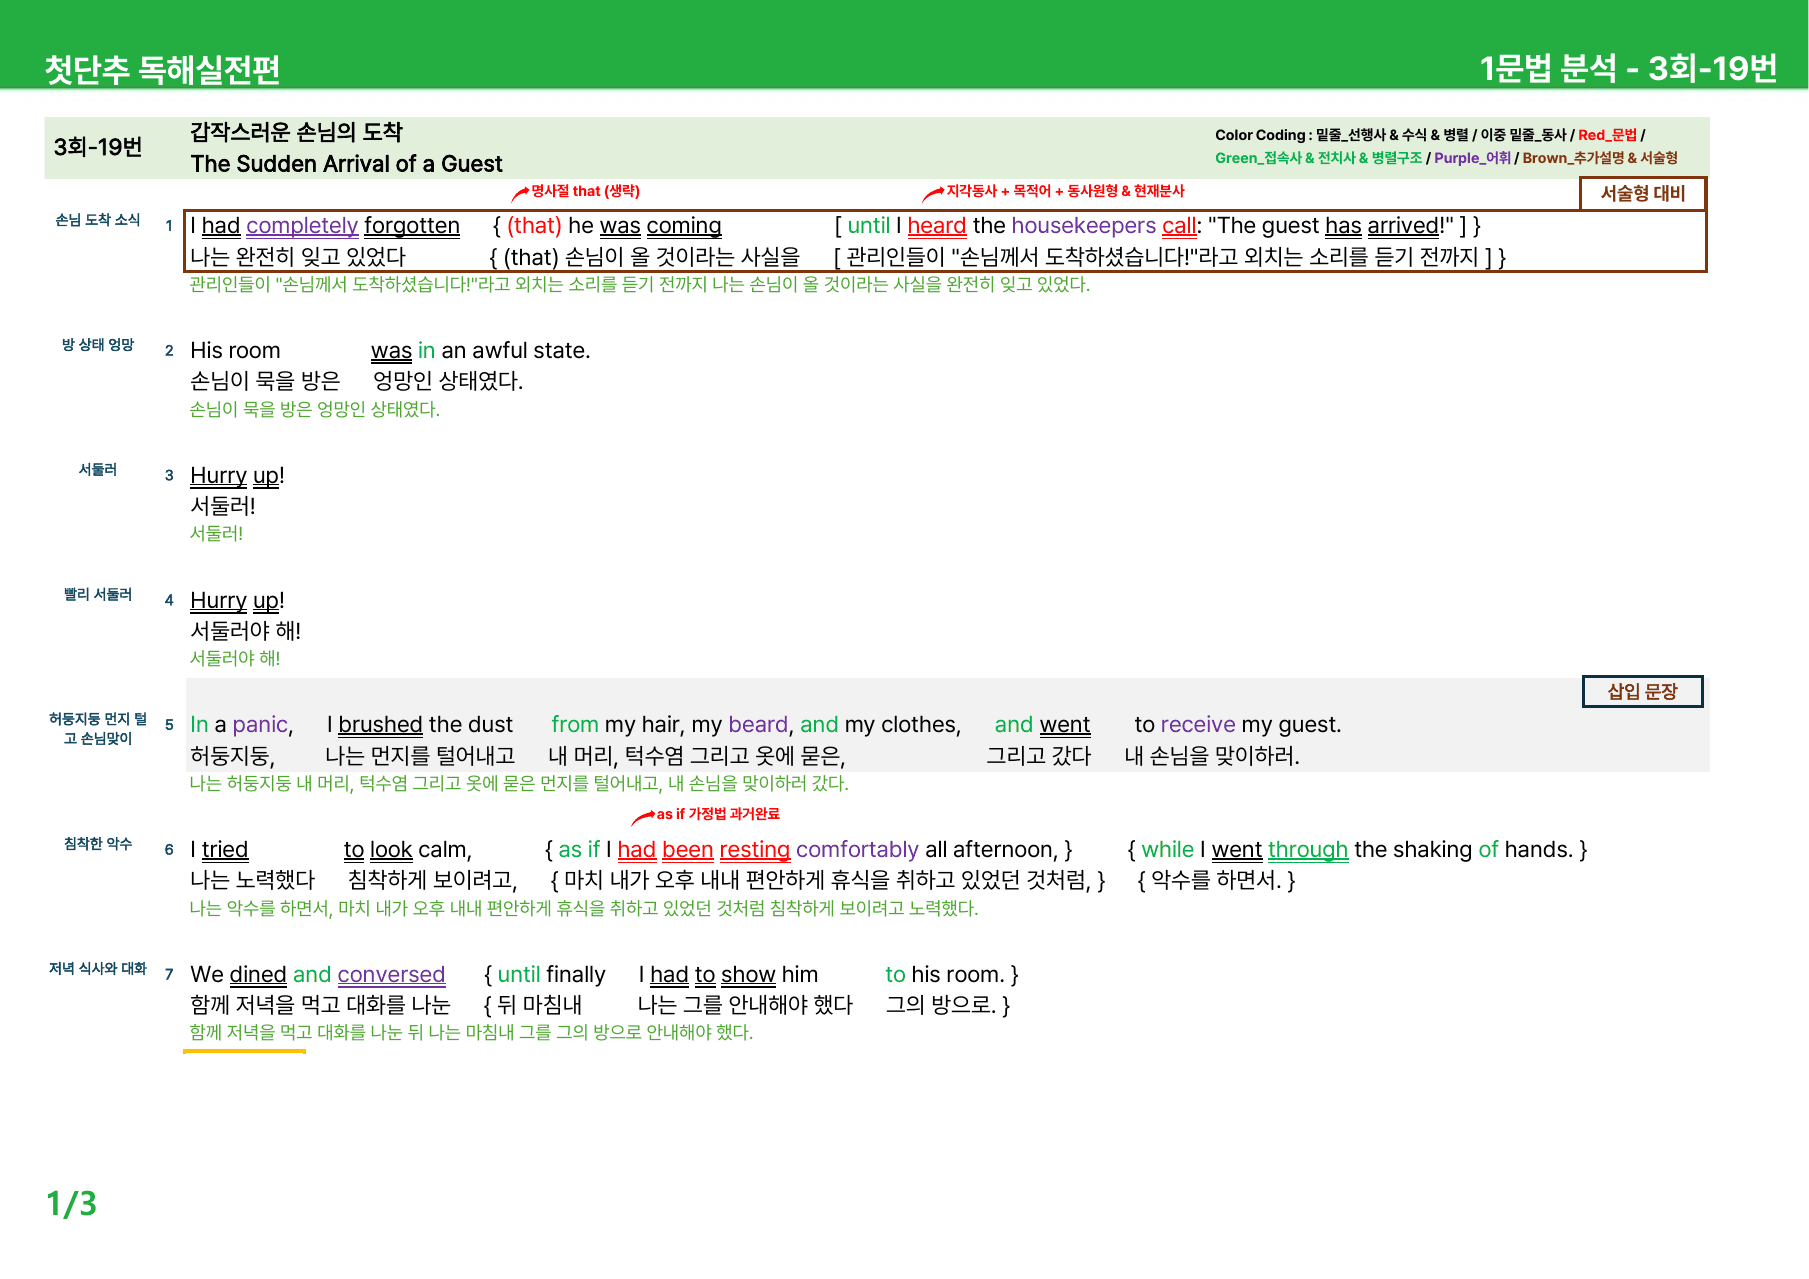Click the side label 손님 도착 소식
Screen dimensions: 1809x1279
click(98, 220)
